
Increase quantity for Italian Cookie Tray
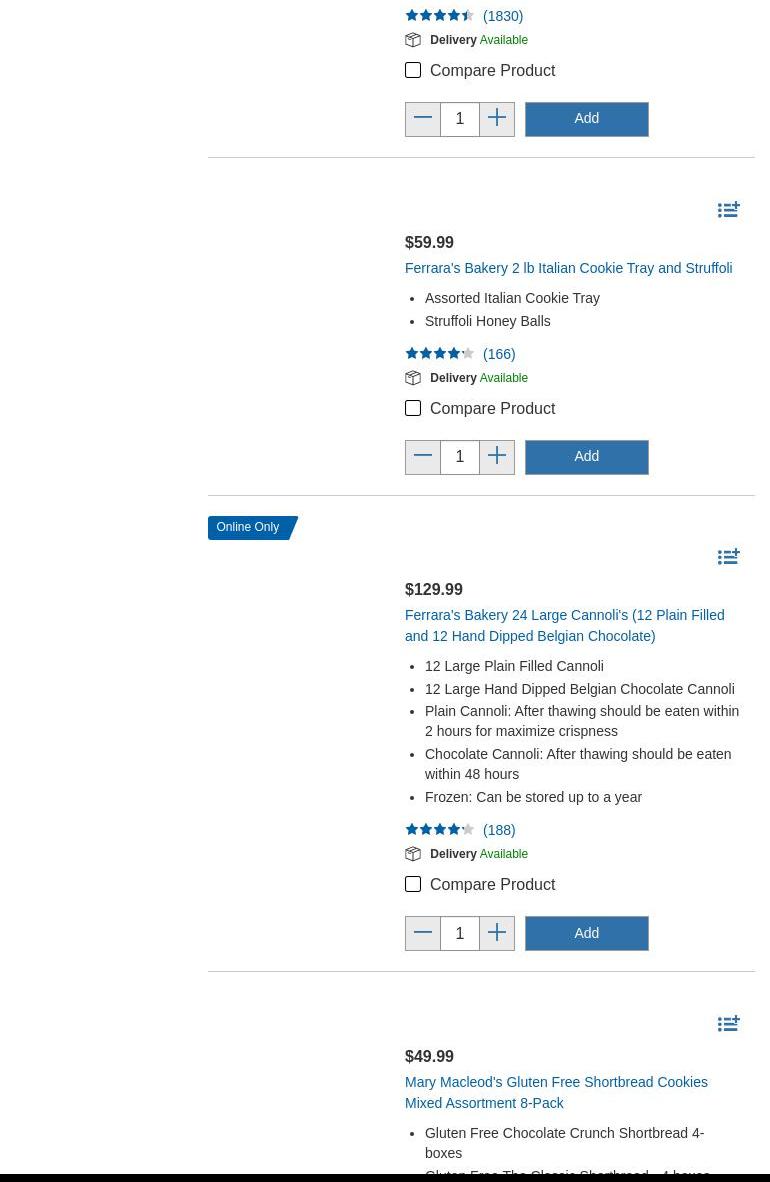pos(497,457)
